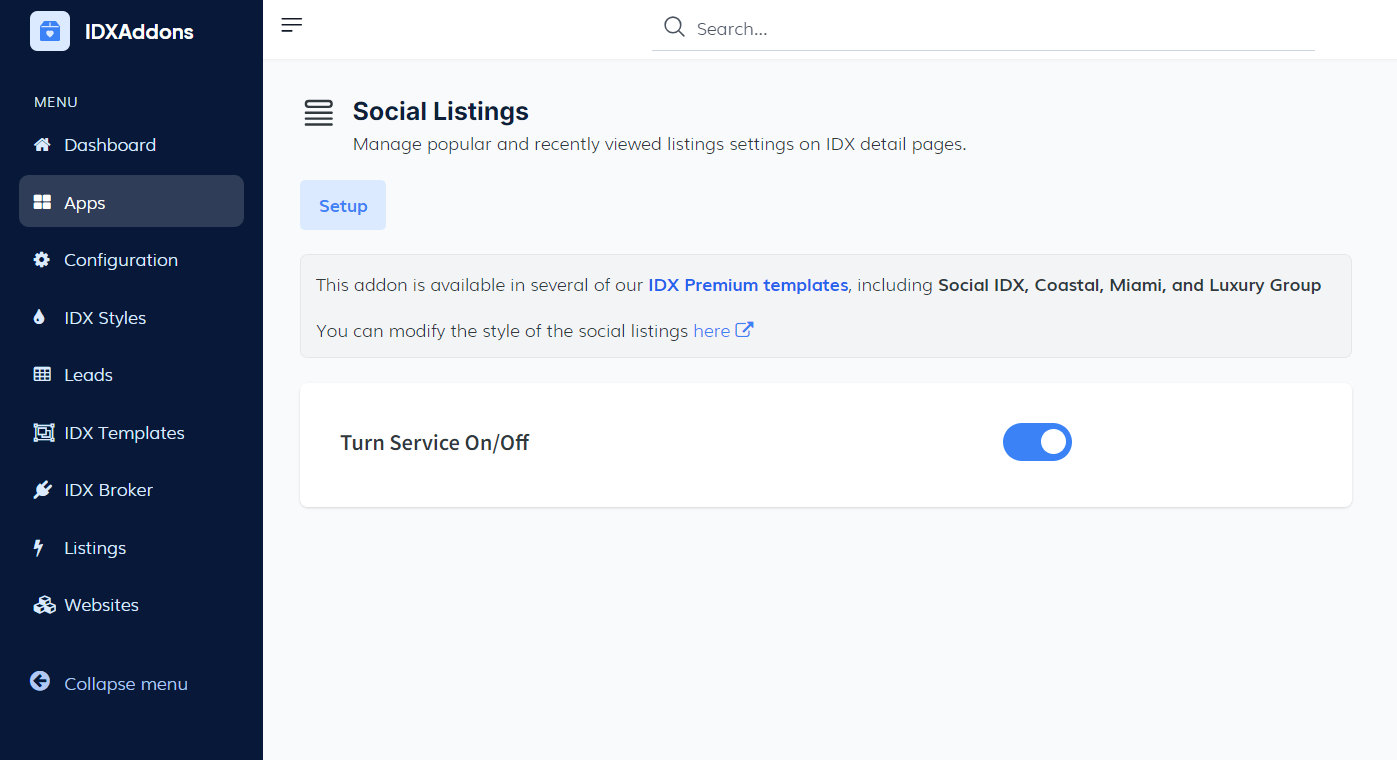Click the Leads table icon
Viewport: 1397px width, 760px height.
click(x=42, y=375)
